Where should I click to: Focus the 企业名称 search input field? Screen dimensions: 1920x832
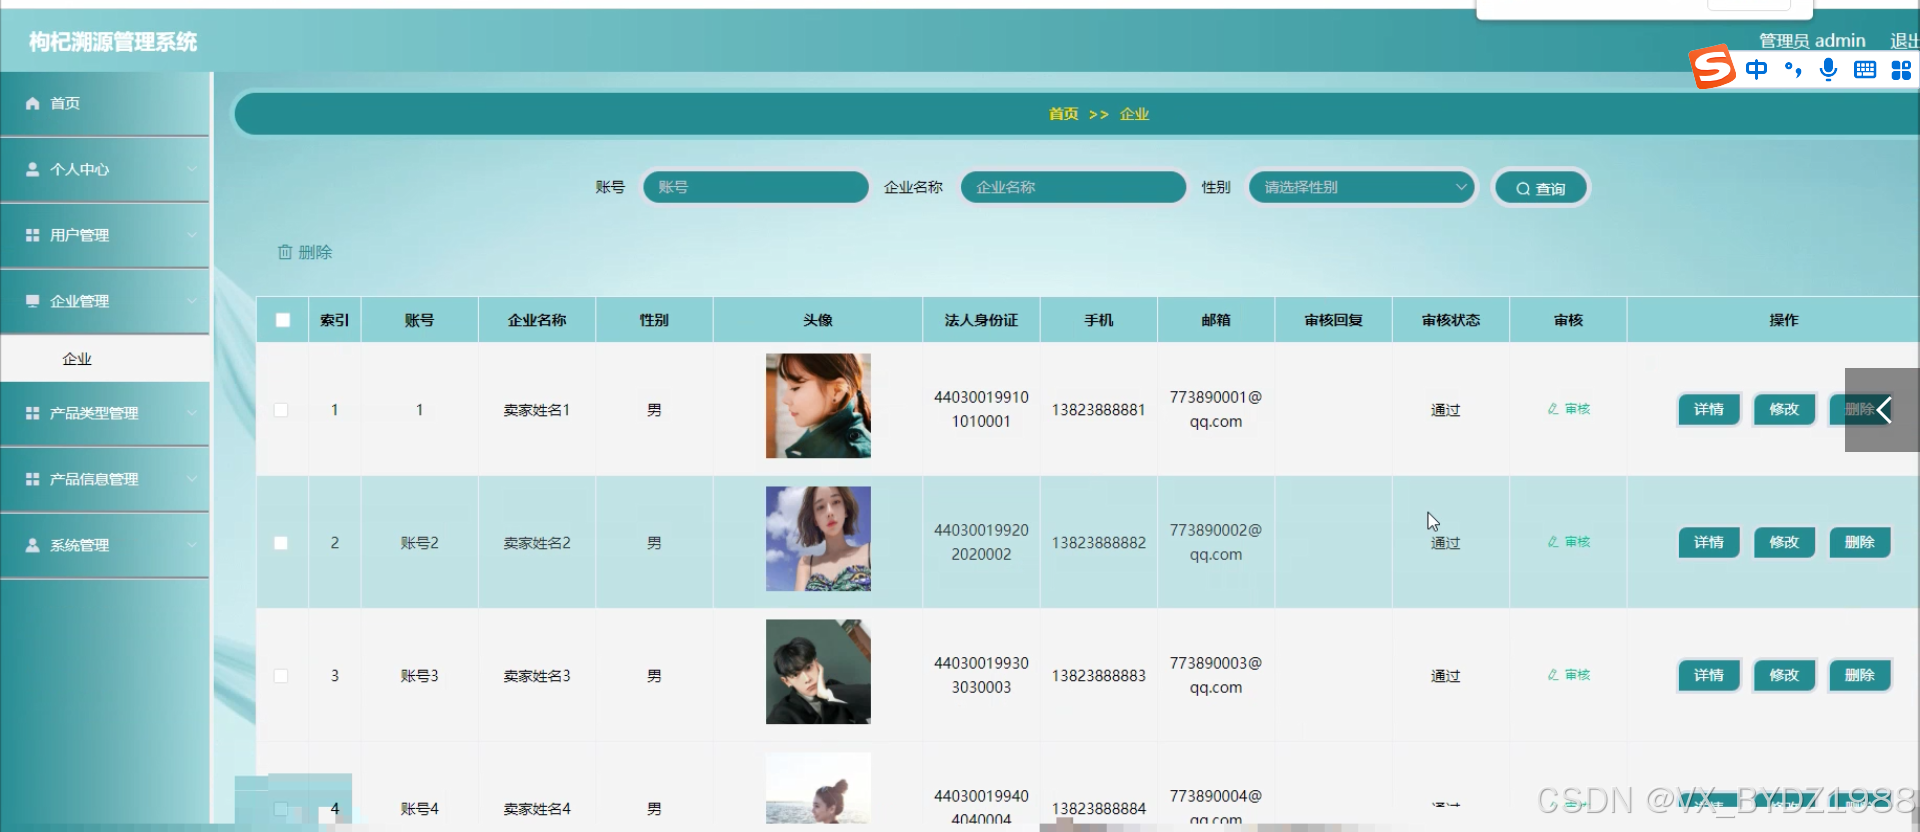(x=1073, y=187)
